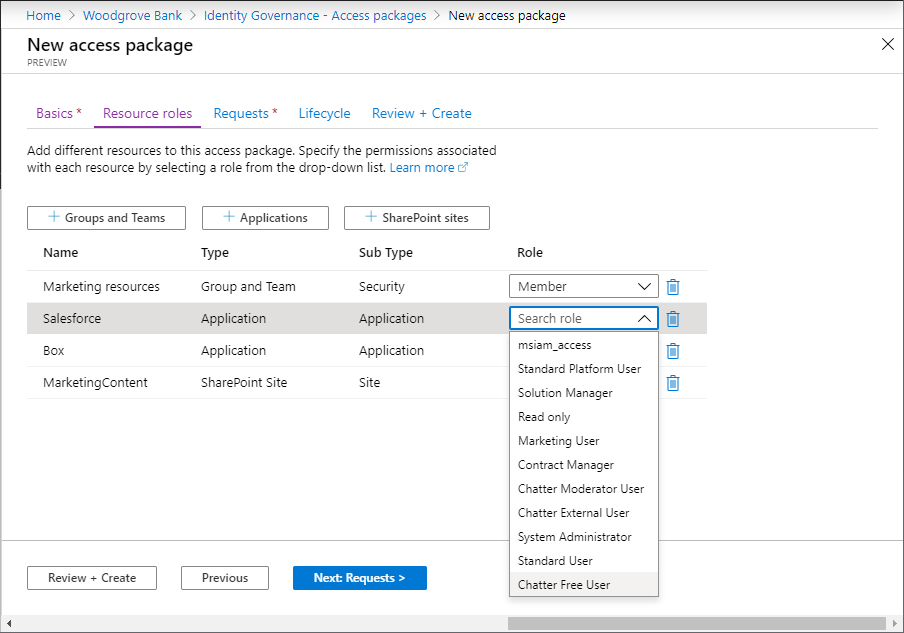
Task: Click trash icon for Salesforce row
Action: coord(673,319)
